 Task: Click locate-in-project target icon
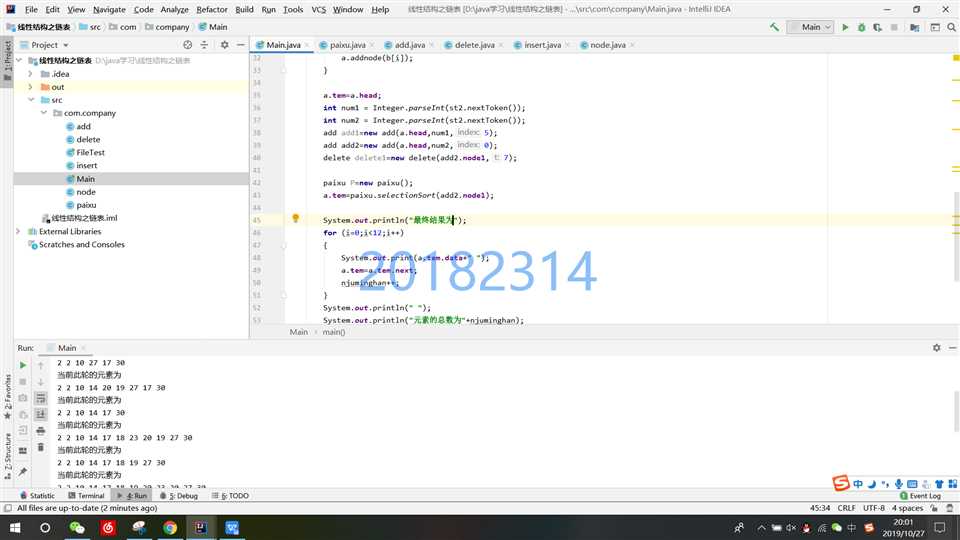(187, 45)
